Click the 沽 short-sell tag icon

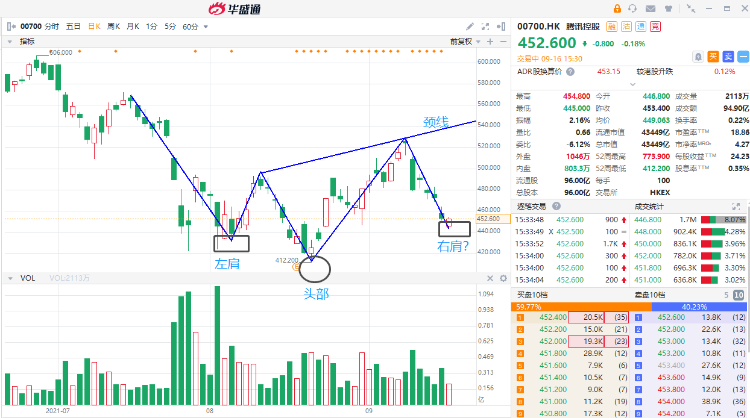[x=626, y=27]
